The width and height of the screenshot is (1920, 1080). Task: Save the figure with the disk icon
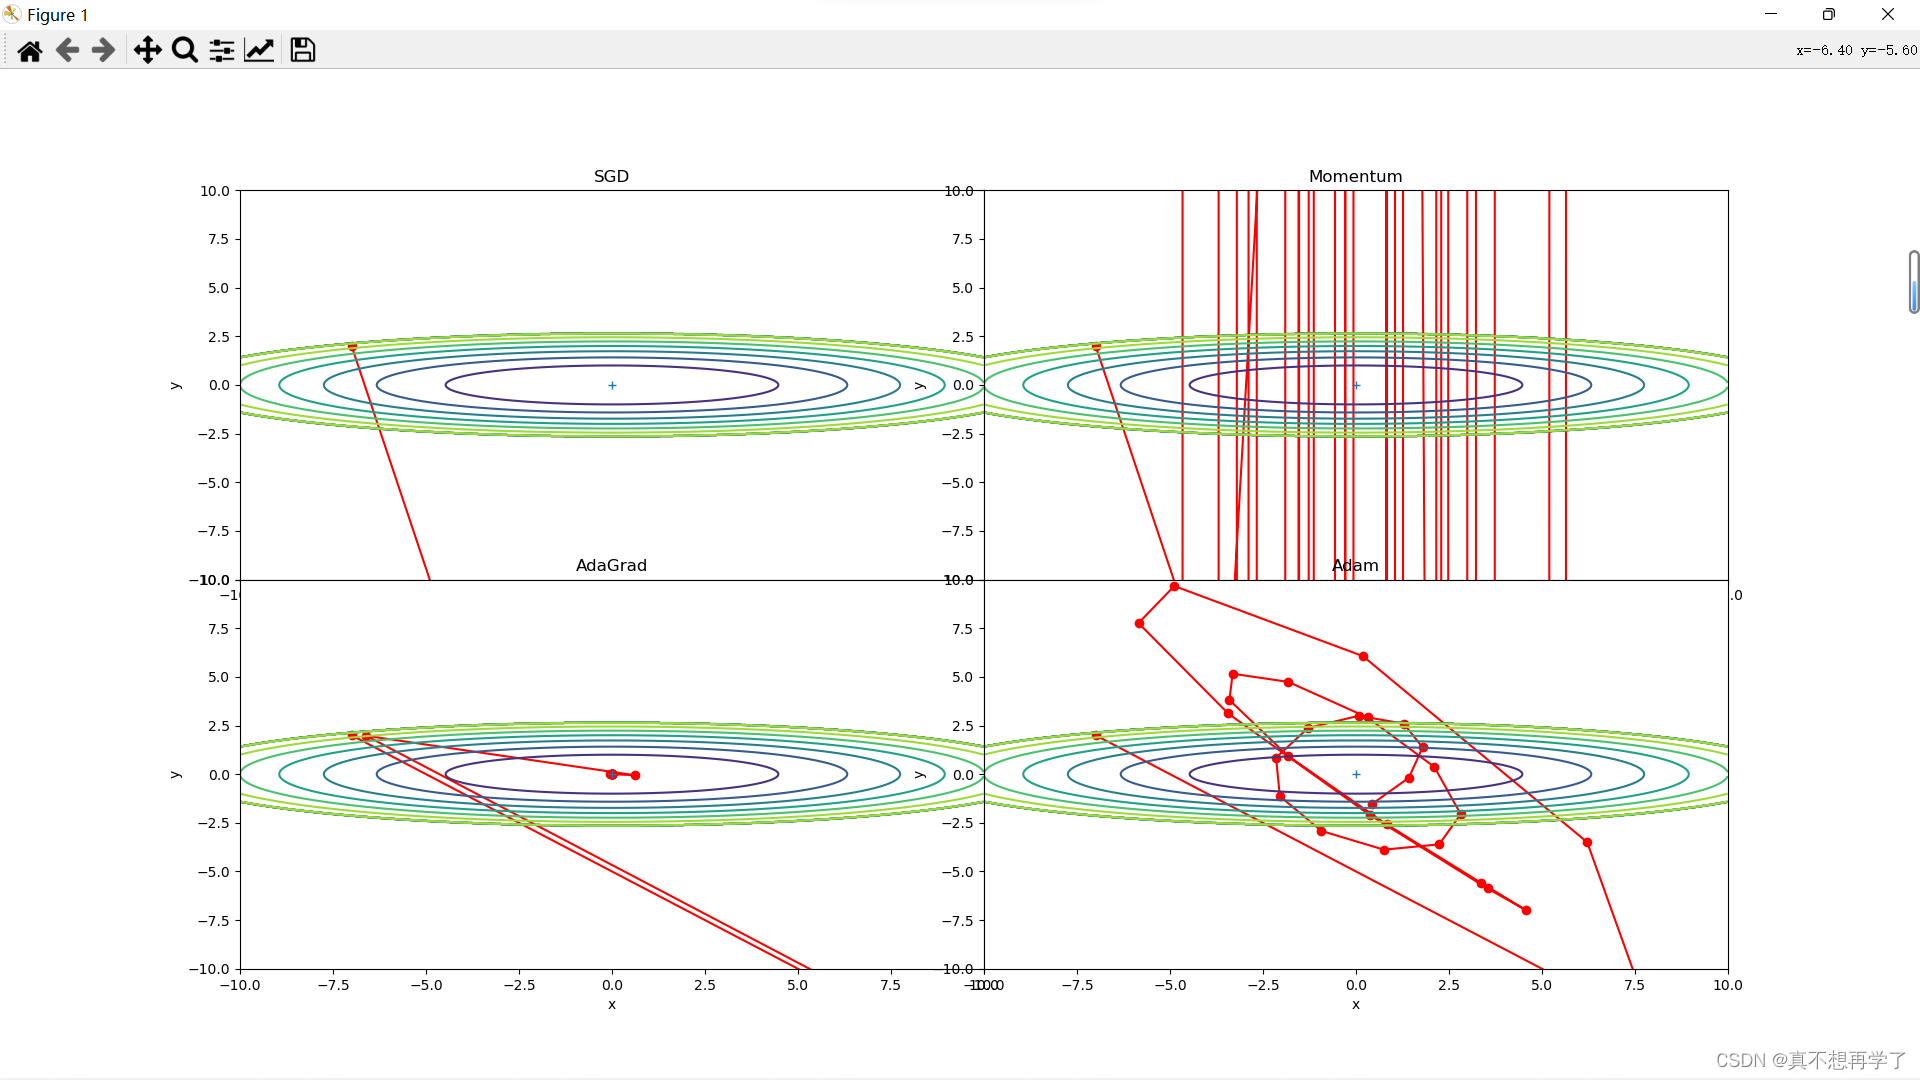point(303,50)
